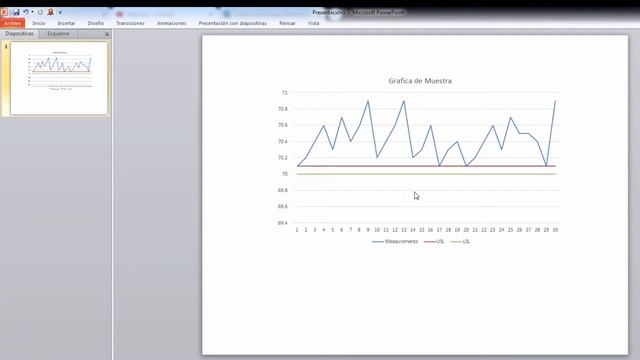Click the axis label 13 on horizontal axis
This screenshot has height=360, width=640.
(x=404, y=230)
